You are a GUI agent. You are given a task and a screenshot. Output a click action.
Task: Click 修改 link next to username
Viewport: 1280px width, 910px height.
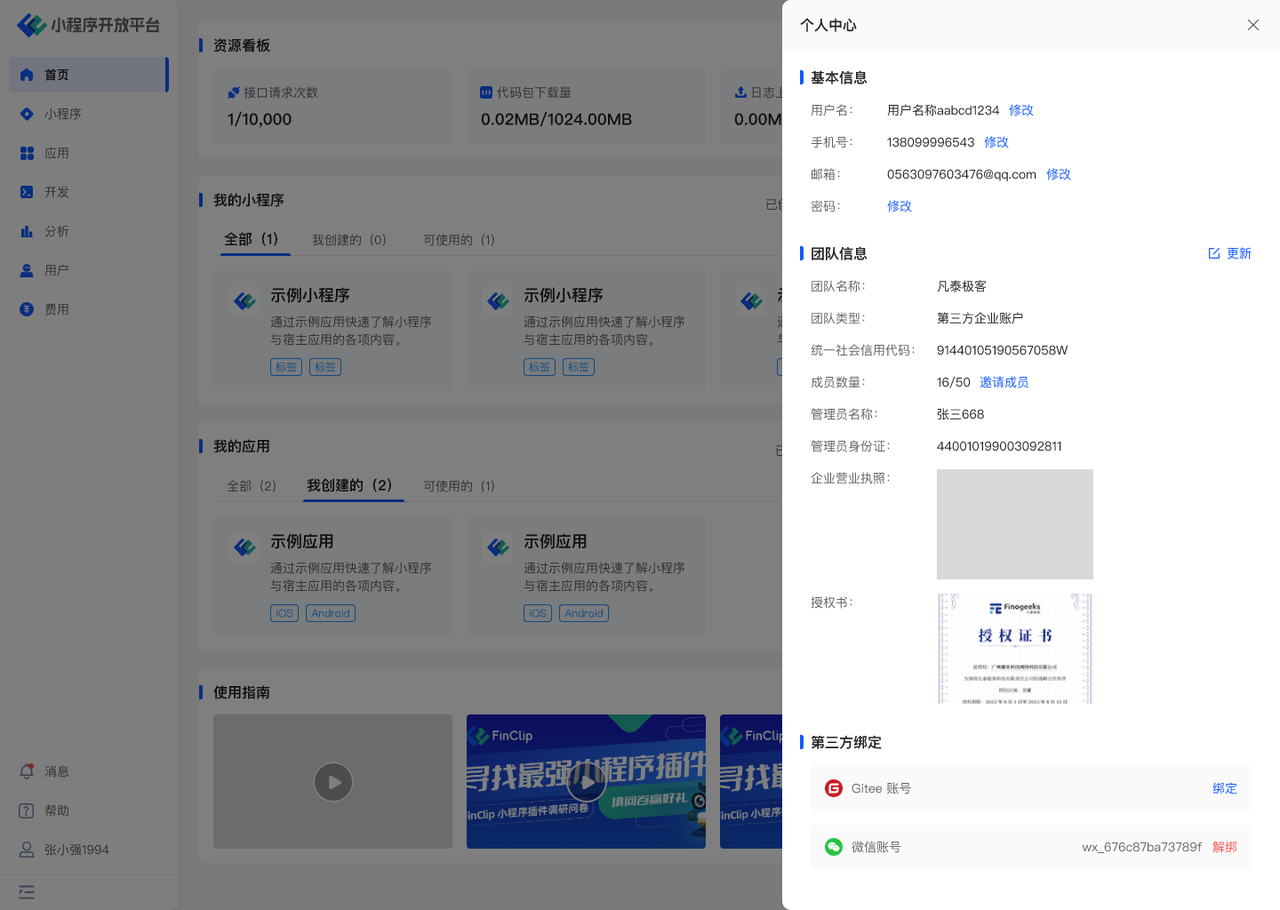click(1021, 110)
